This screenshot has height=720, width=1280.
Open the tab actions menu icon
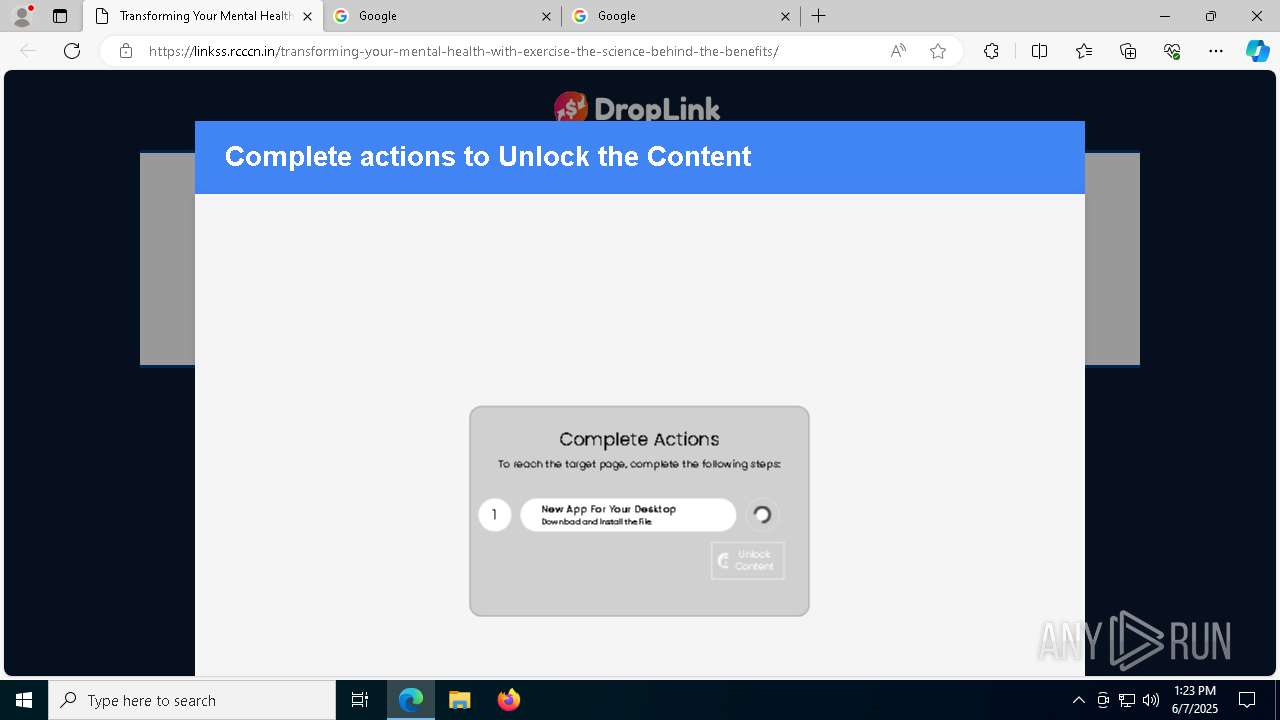point(60,16)
